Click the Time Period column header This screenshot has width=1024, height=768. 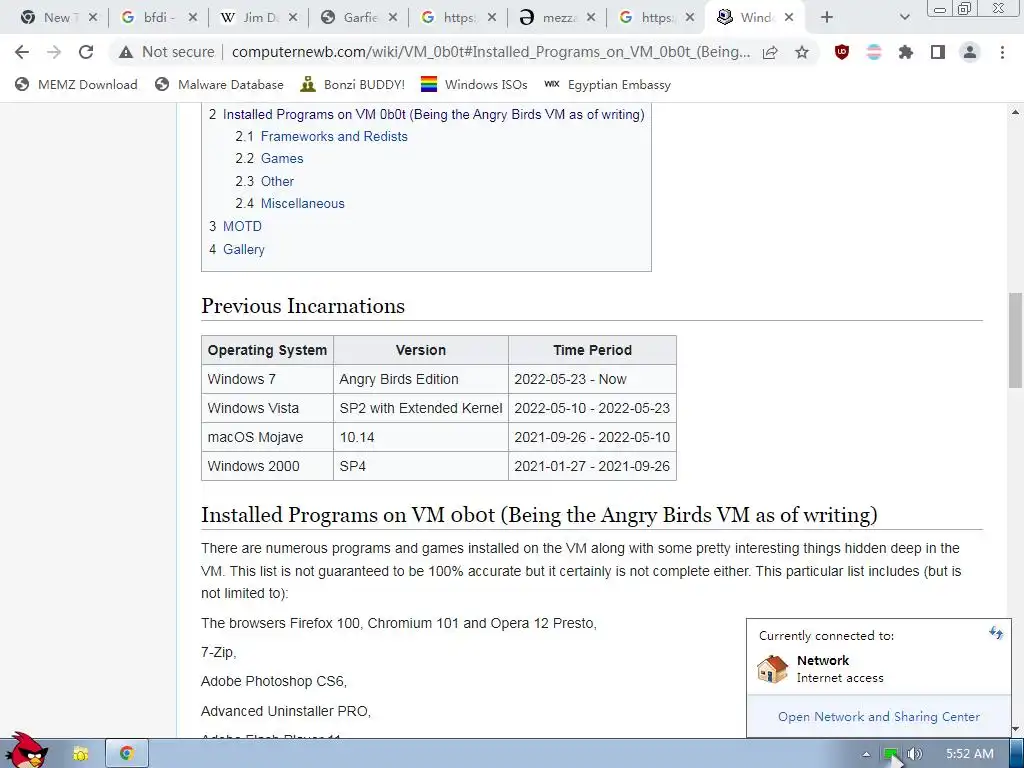tap(592, 350)
